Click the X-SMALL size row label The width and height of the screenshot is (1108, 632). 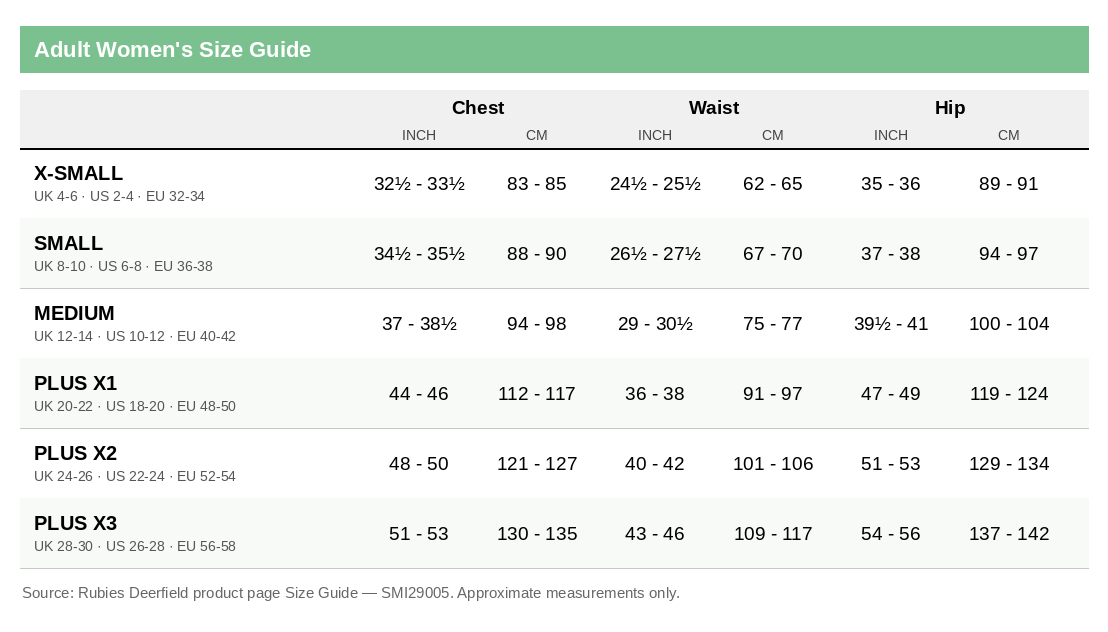tap(78, 173)
